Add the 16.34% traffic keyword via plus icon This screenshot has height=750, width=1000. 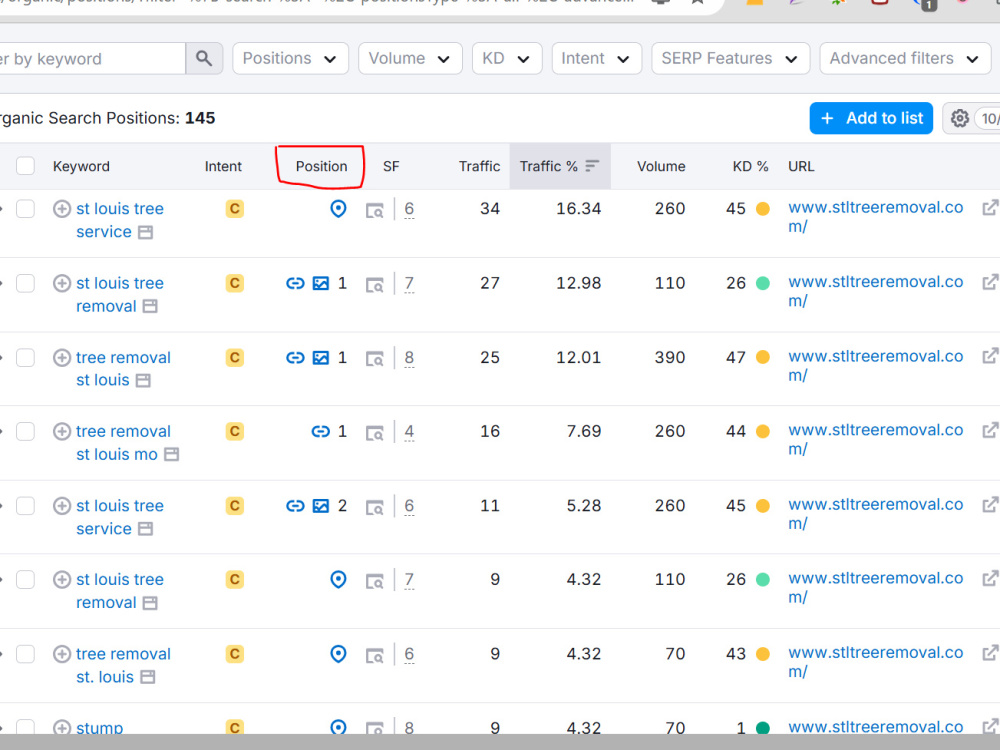point(62,209)
